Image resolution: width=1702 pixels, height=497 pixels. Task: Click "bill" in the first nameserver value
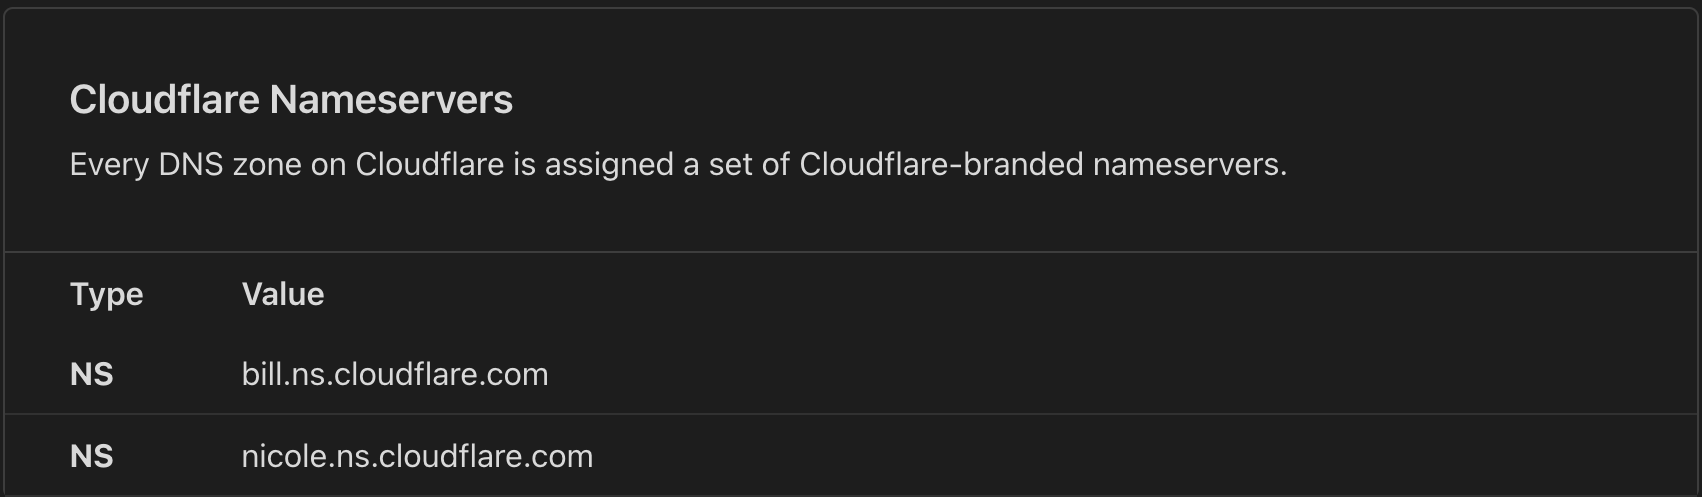tap(261, 374)
